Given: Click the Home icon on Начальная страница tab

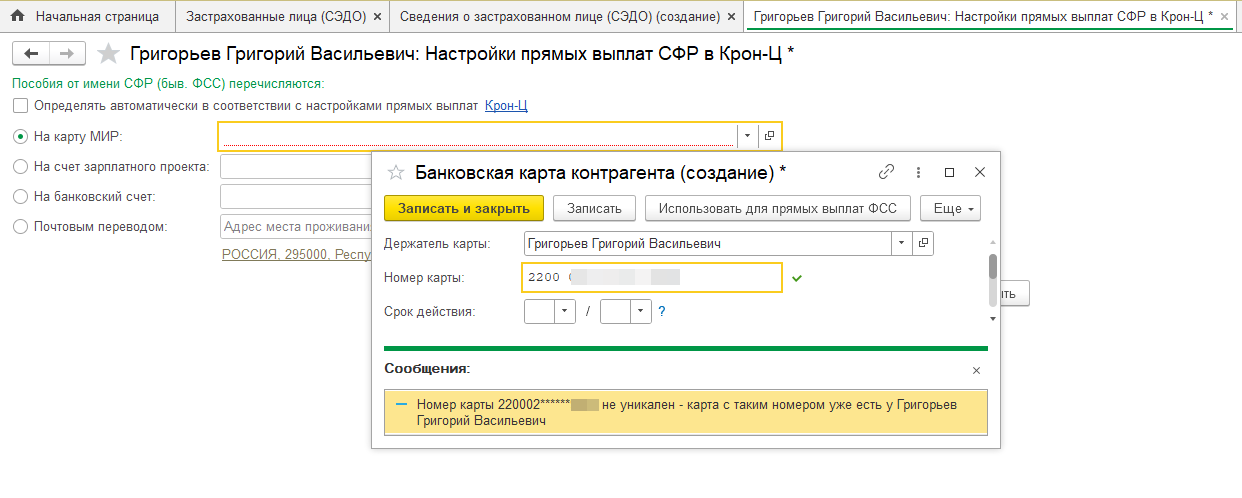Looking at the screenshot, I should click(17, 16).
